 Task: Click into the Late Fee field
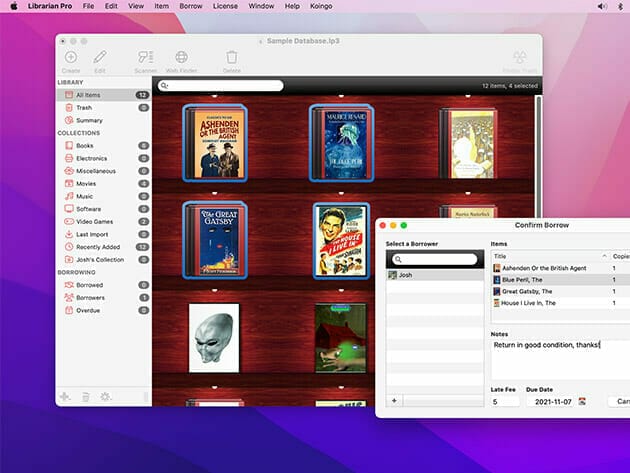(505, 401)
